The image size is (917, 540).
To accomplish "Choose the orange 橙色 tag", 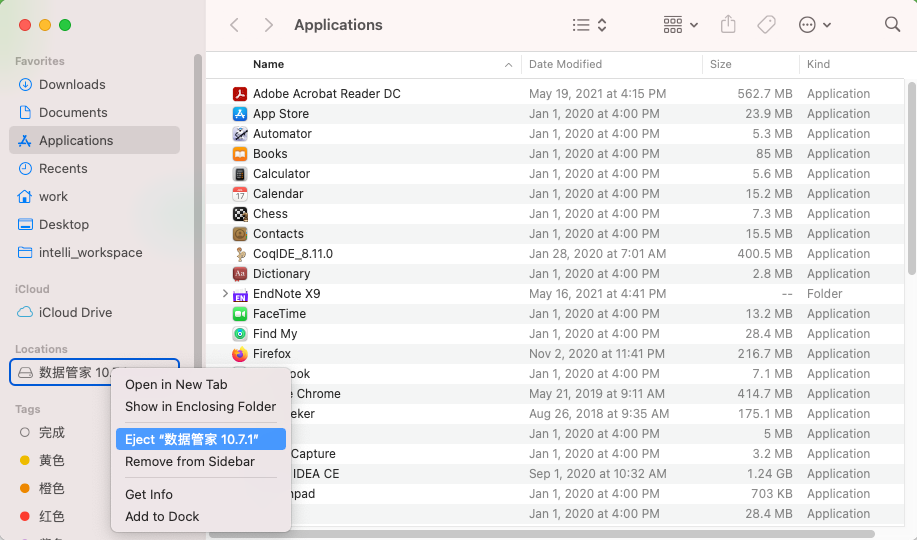I will (51, 489).
